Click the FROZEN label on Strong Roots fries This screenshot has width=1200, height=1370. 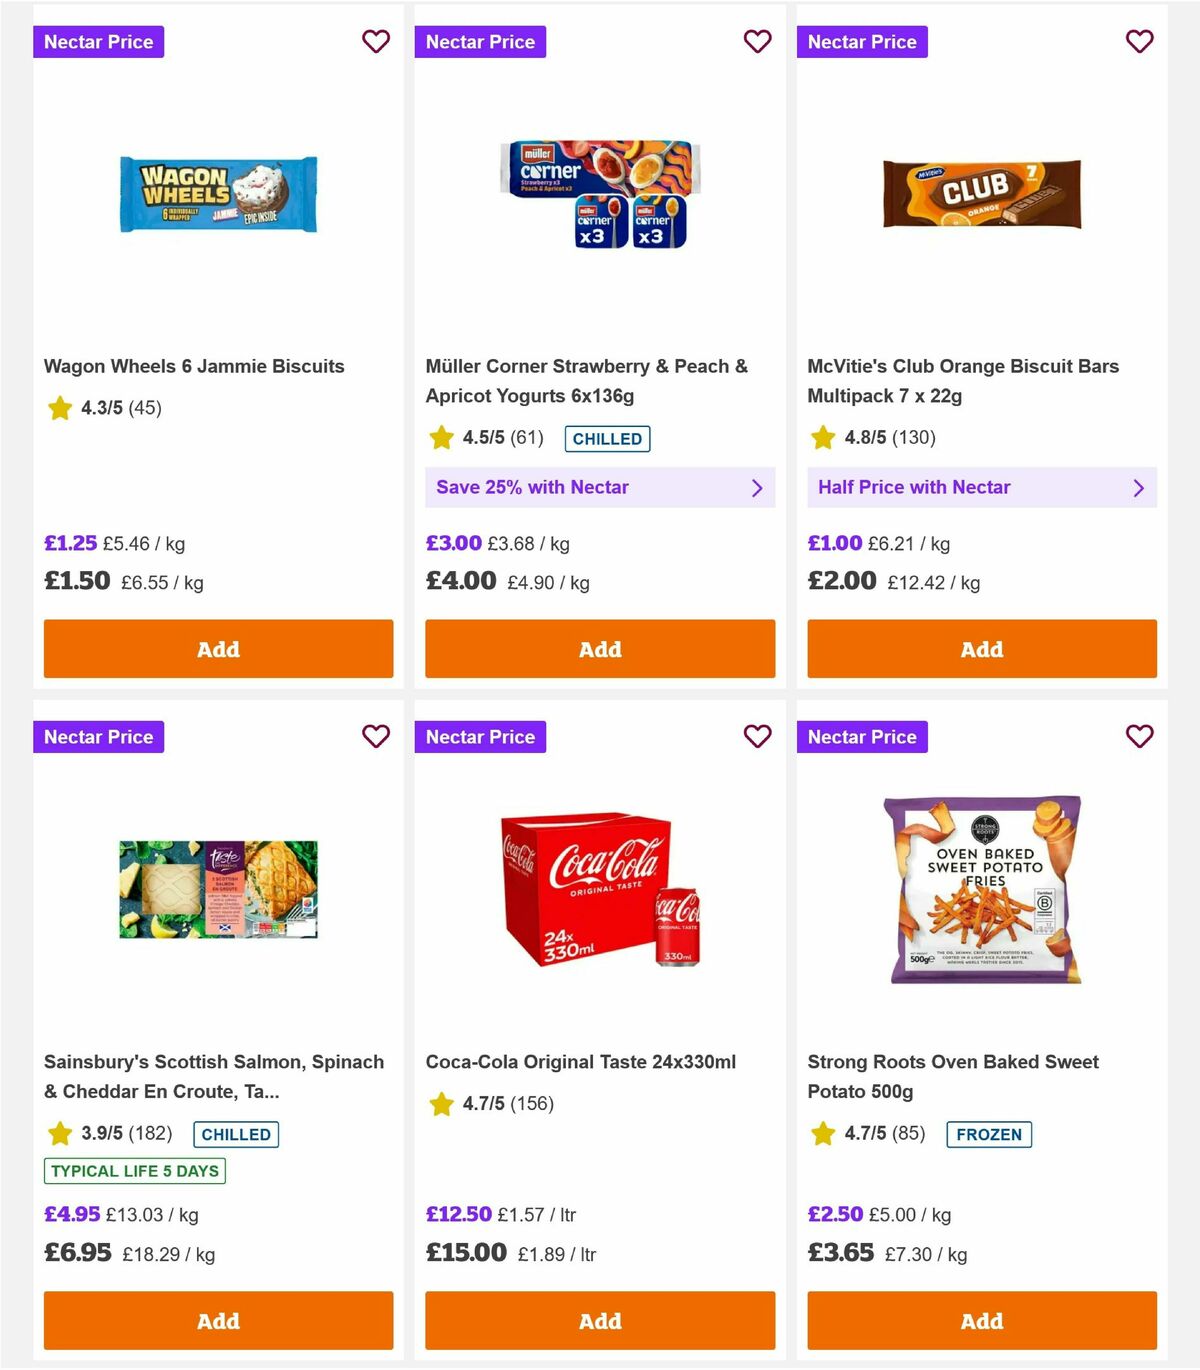pos(989,1134)
